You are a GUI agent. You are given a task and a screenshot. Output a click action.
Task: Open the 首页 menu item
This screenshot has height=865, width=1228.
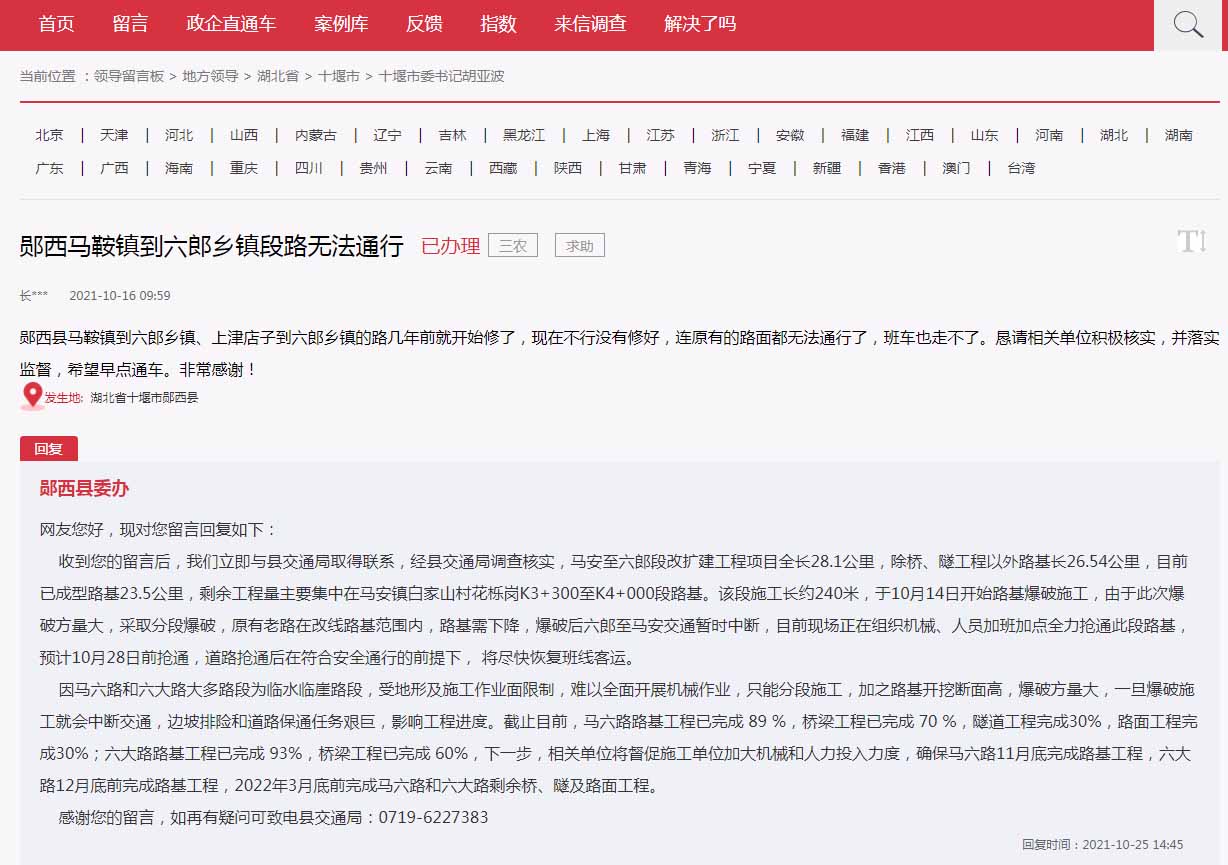[56, 24]
